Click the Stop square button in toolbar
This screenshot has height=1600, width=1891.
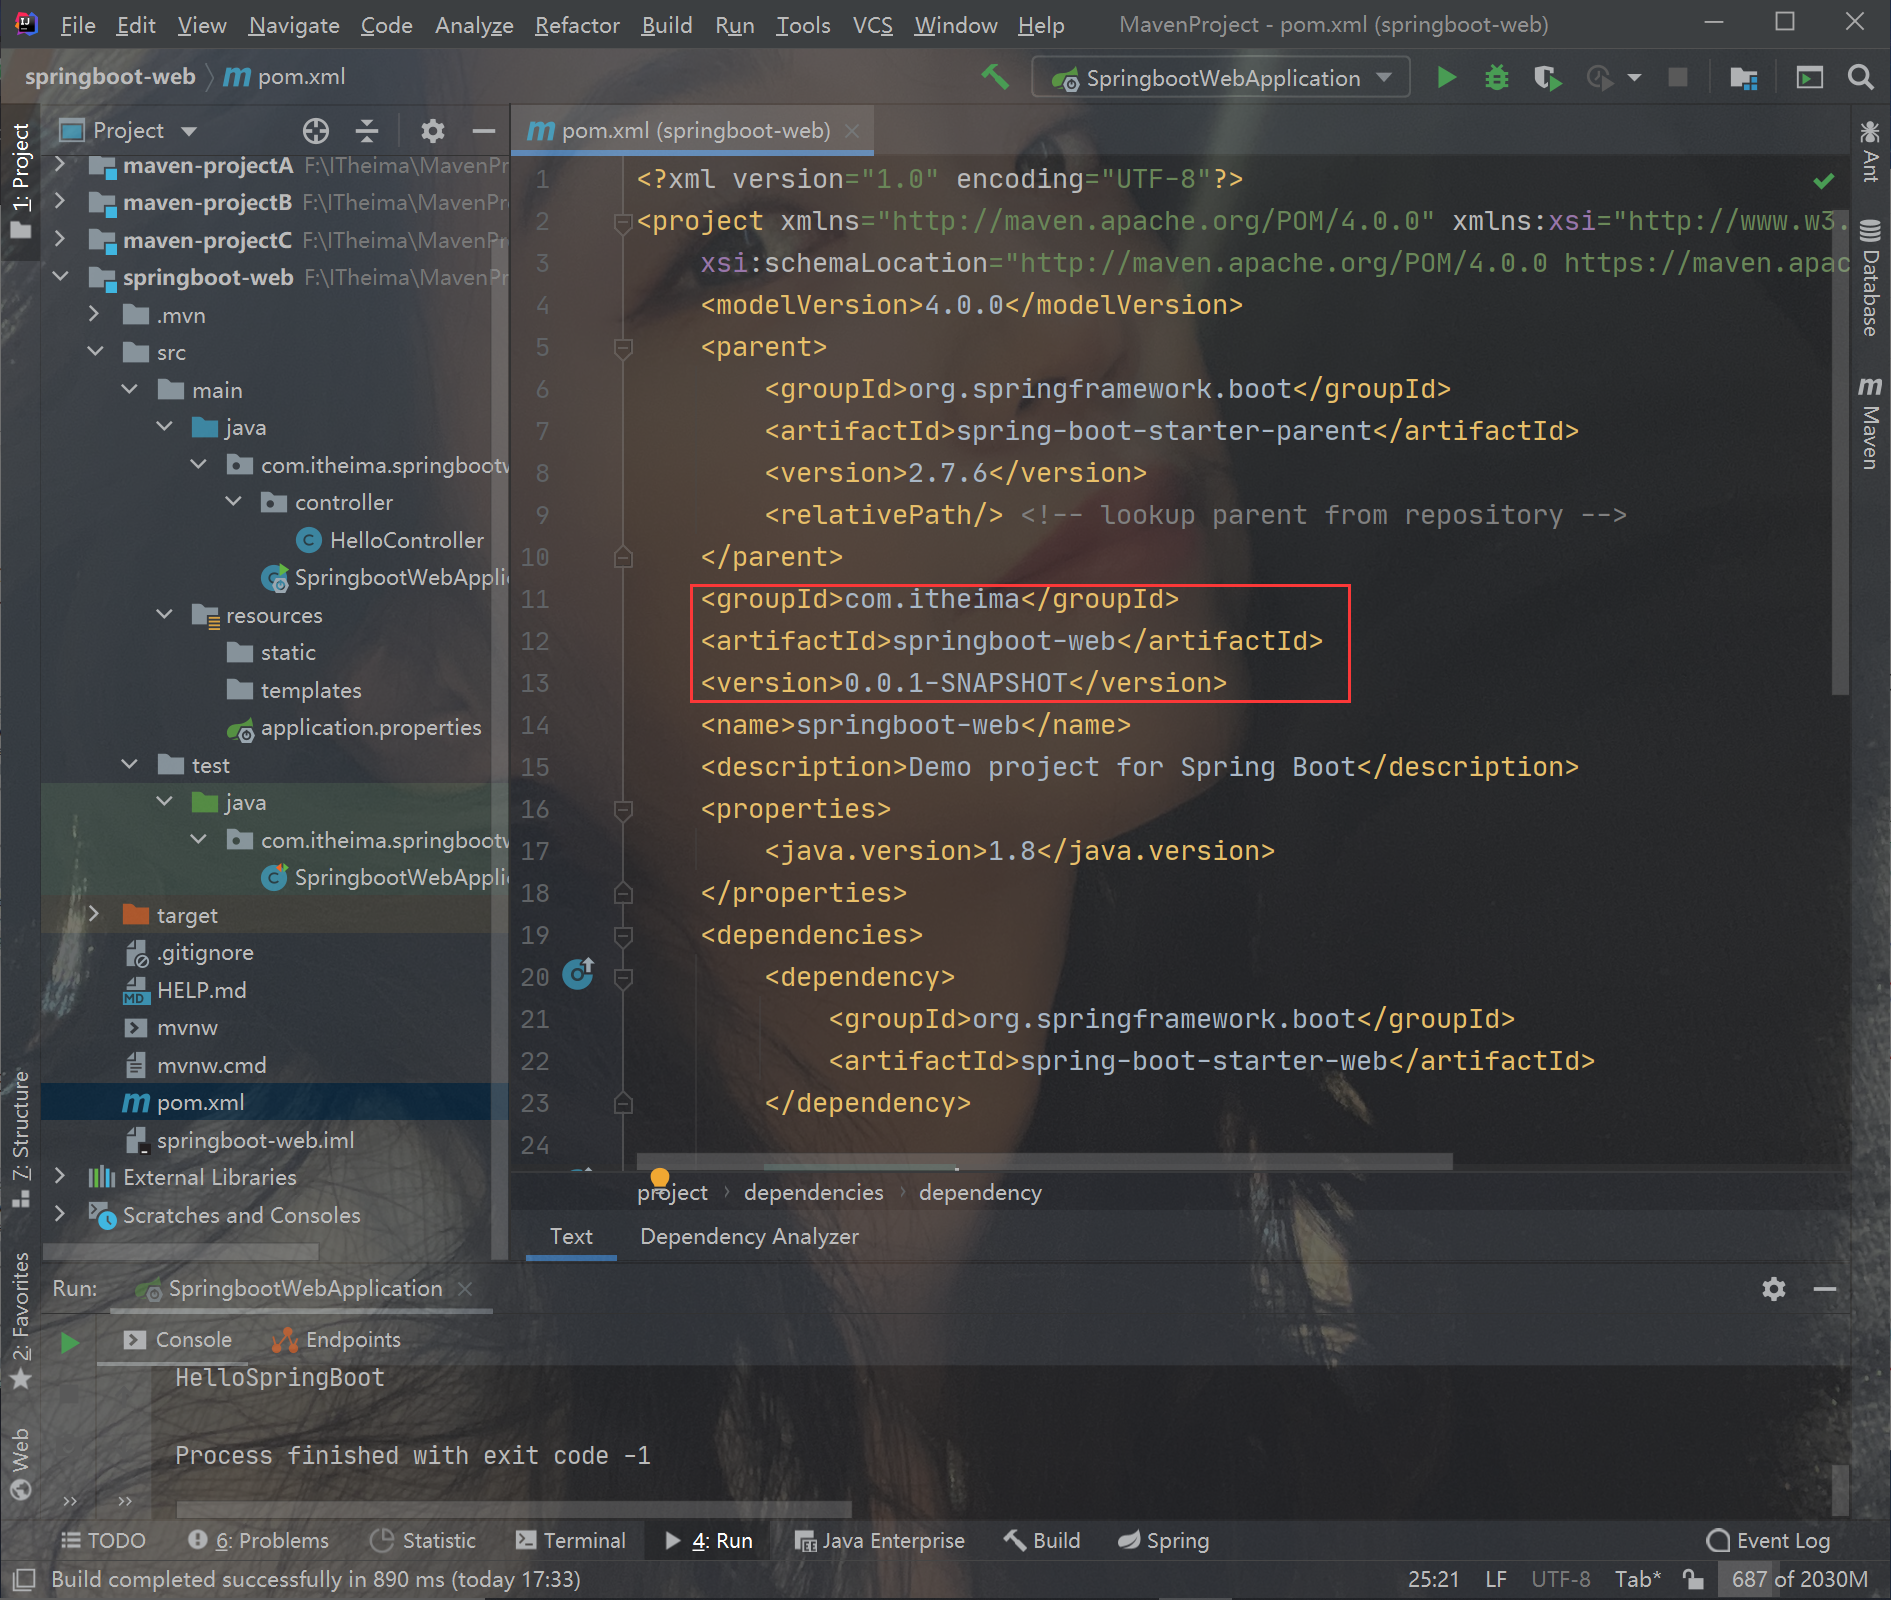pos(1678,77)
